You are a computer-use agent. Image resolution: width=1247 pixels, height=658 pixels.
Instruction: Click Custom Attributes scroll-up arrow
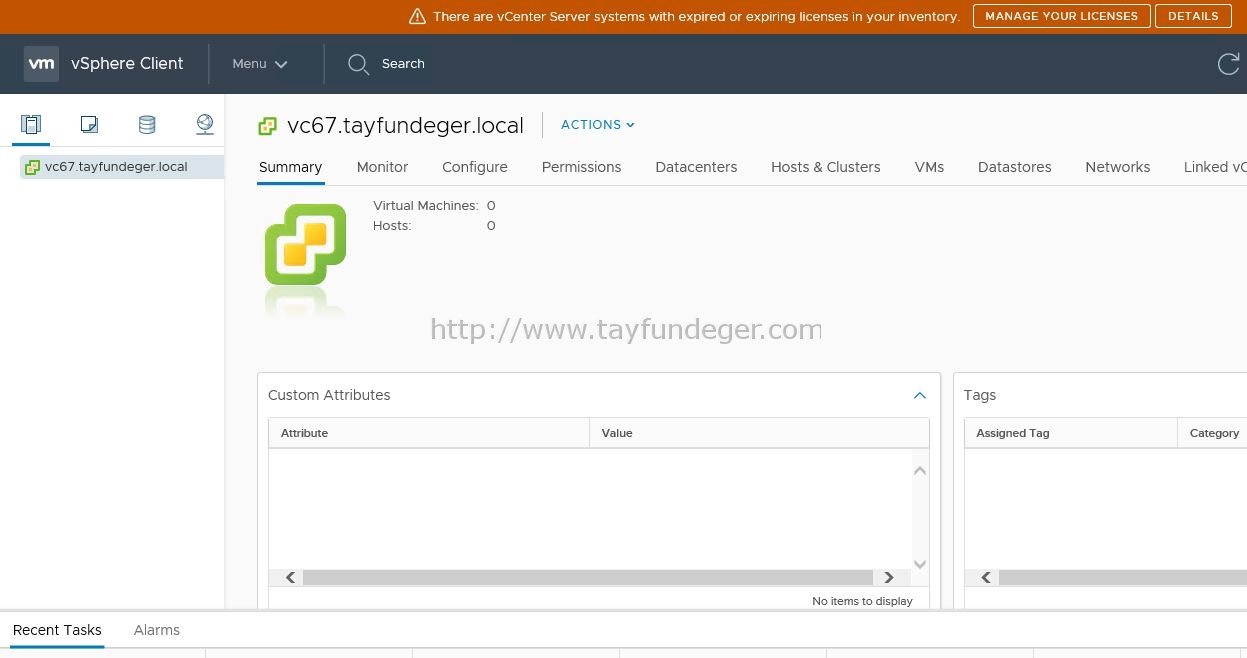click(920, 470)
